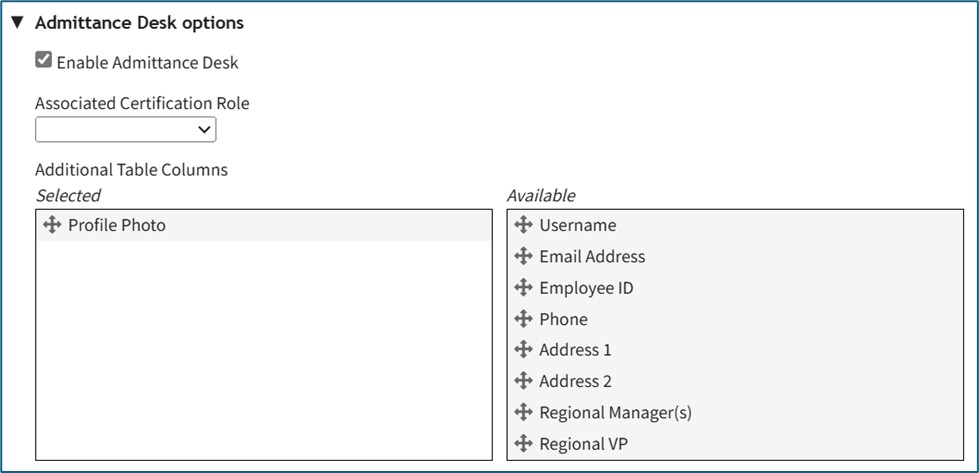The image size is (979, 473).
Task: Click the Email Address column entry text
Action: [592, 256]
